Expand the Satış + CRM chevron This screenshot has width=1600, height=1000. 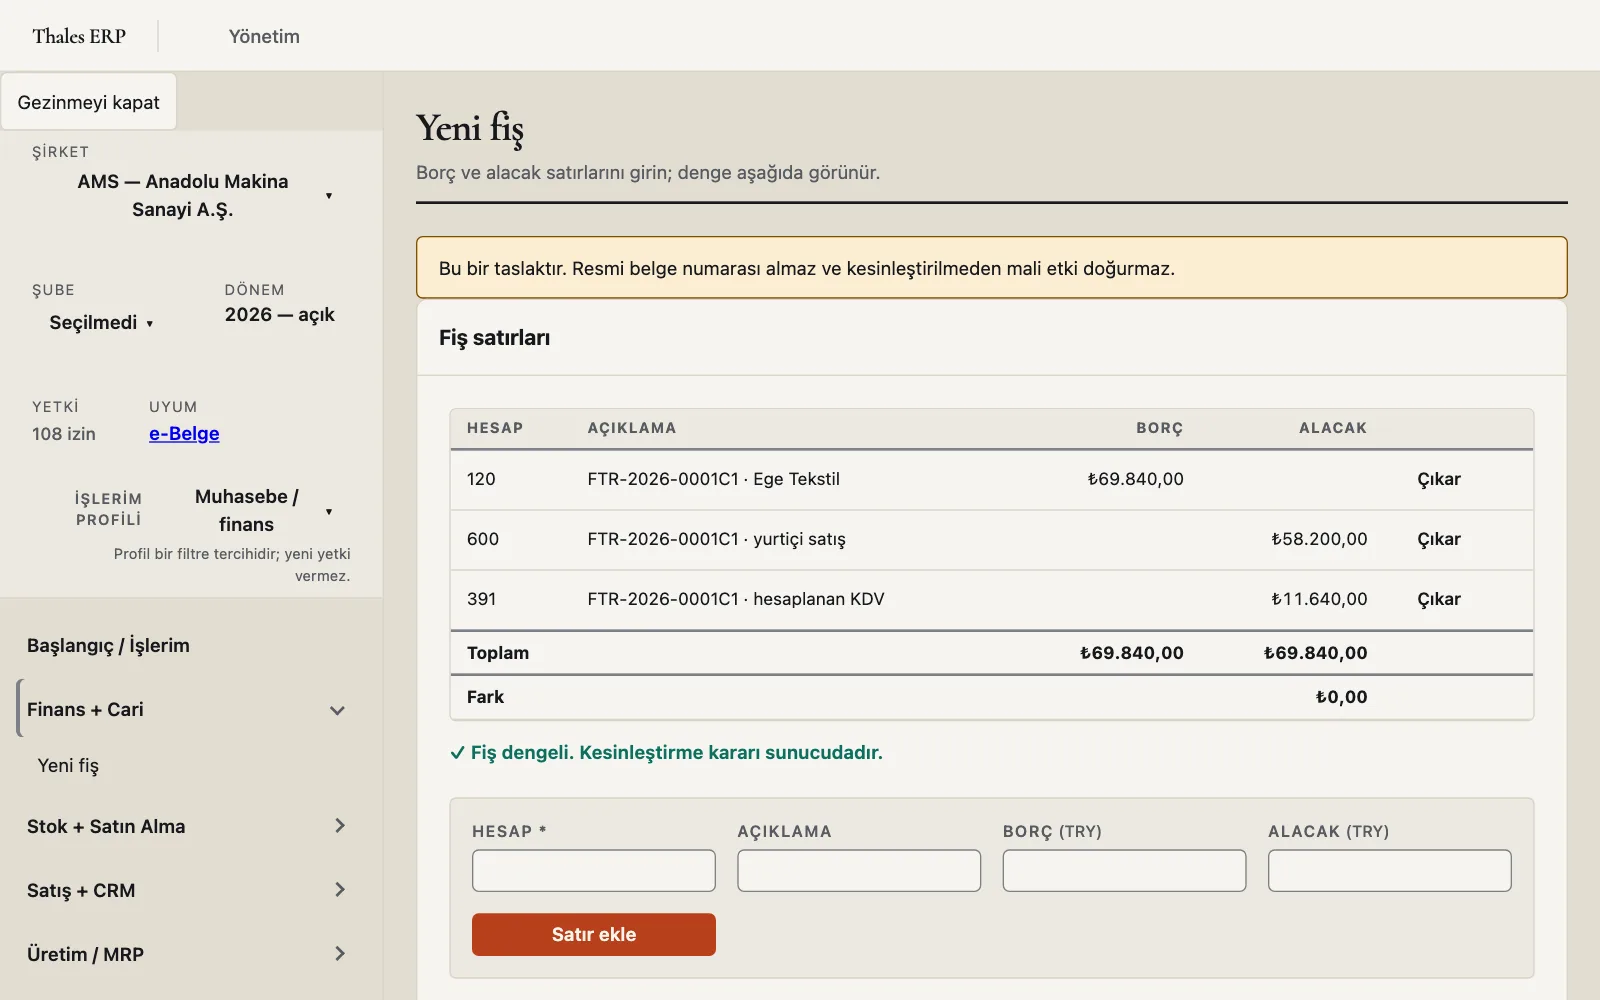tap(339, 890)
